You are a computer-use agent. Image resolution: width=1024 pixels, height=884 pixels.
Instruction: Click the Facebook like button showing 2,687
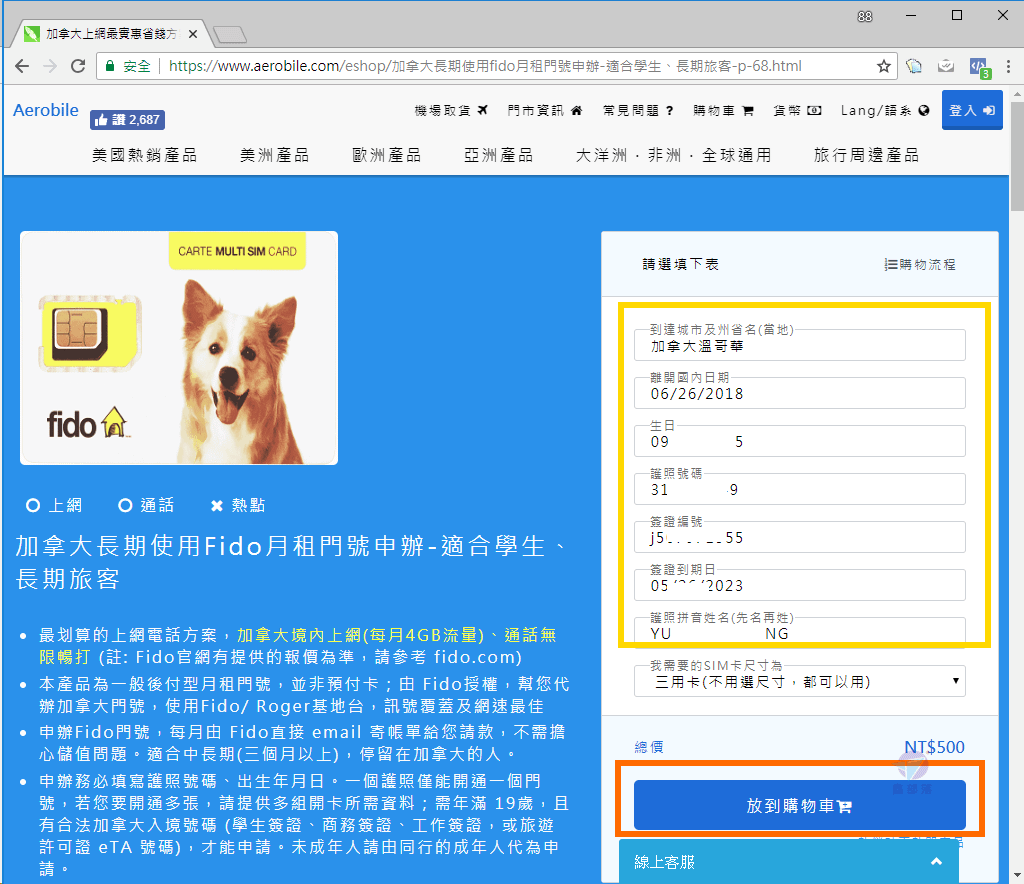pyautogui.click(x=127, y=119)
